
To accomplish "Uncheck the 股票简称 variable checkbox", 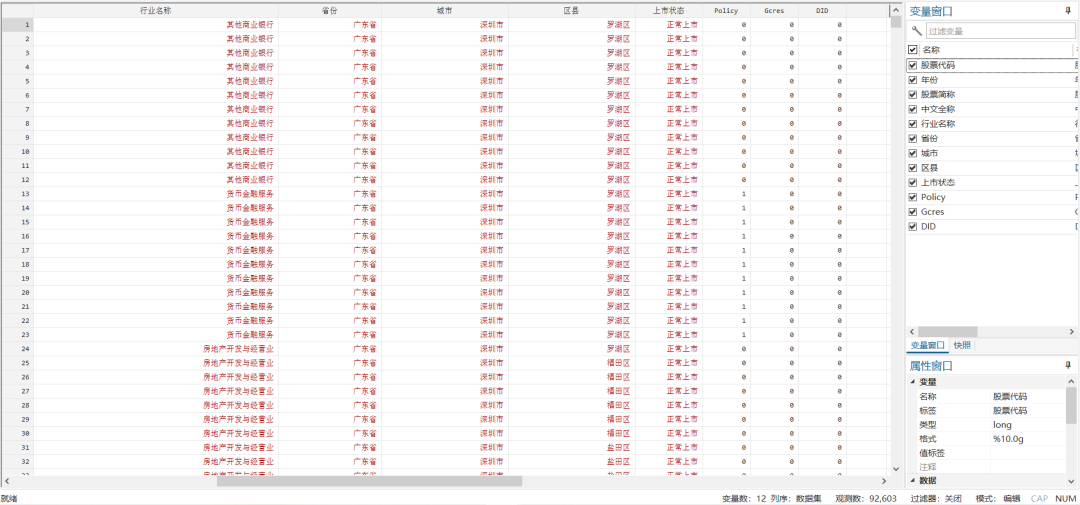I will 913,94.
